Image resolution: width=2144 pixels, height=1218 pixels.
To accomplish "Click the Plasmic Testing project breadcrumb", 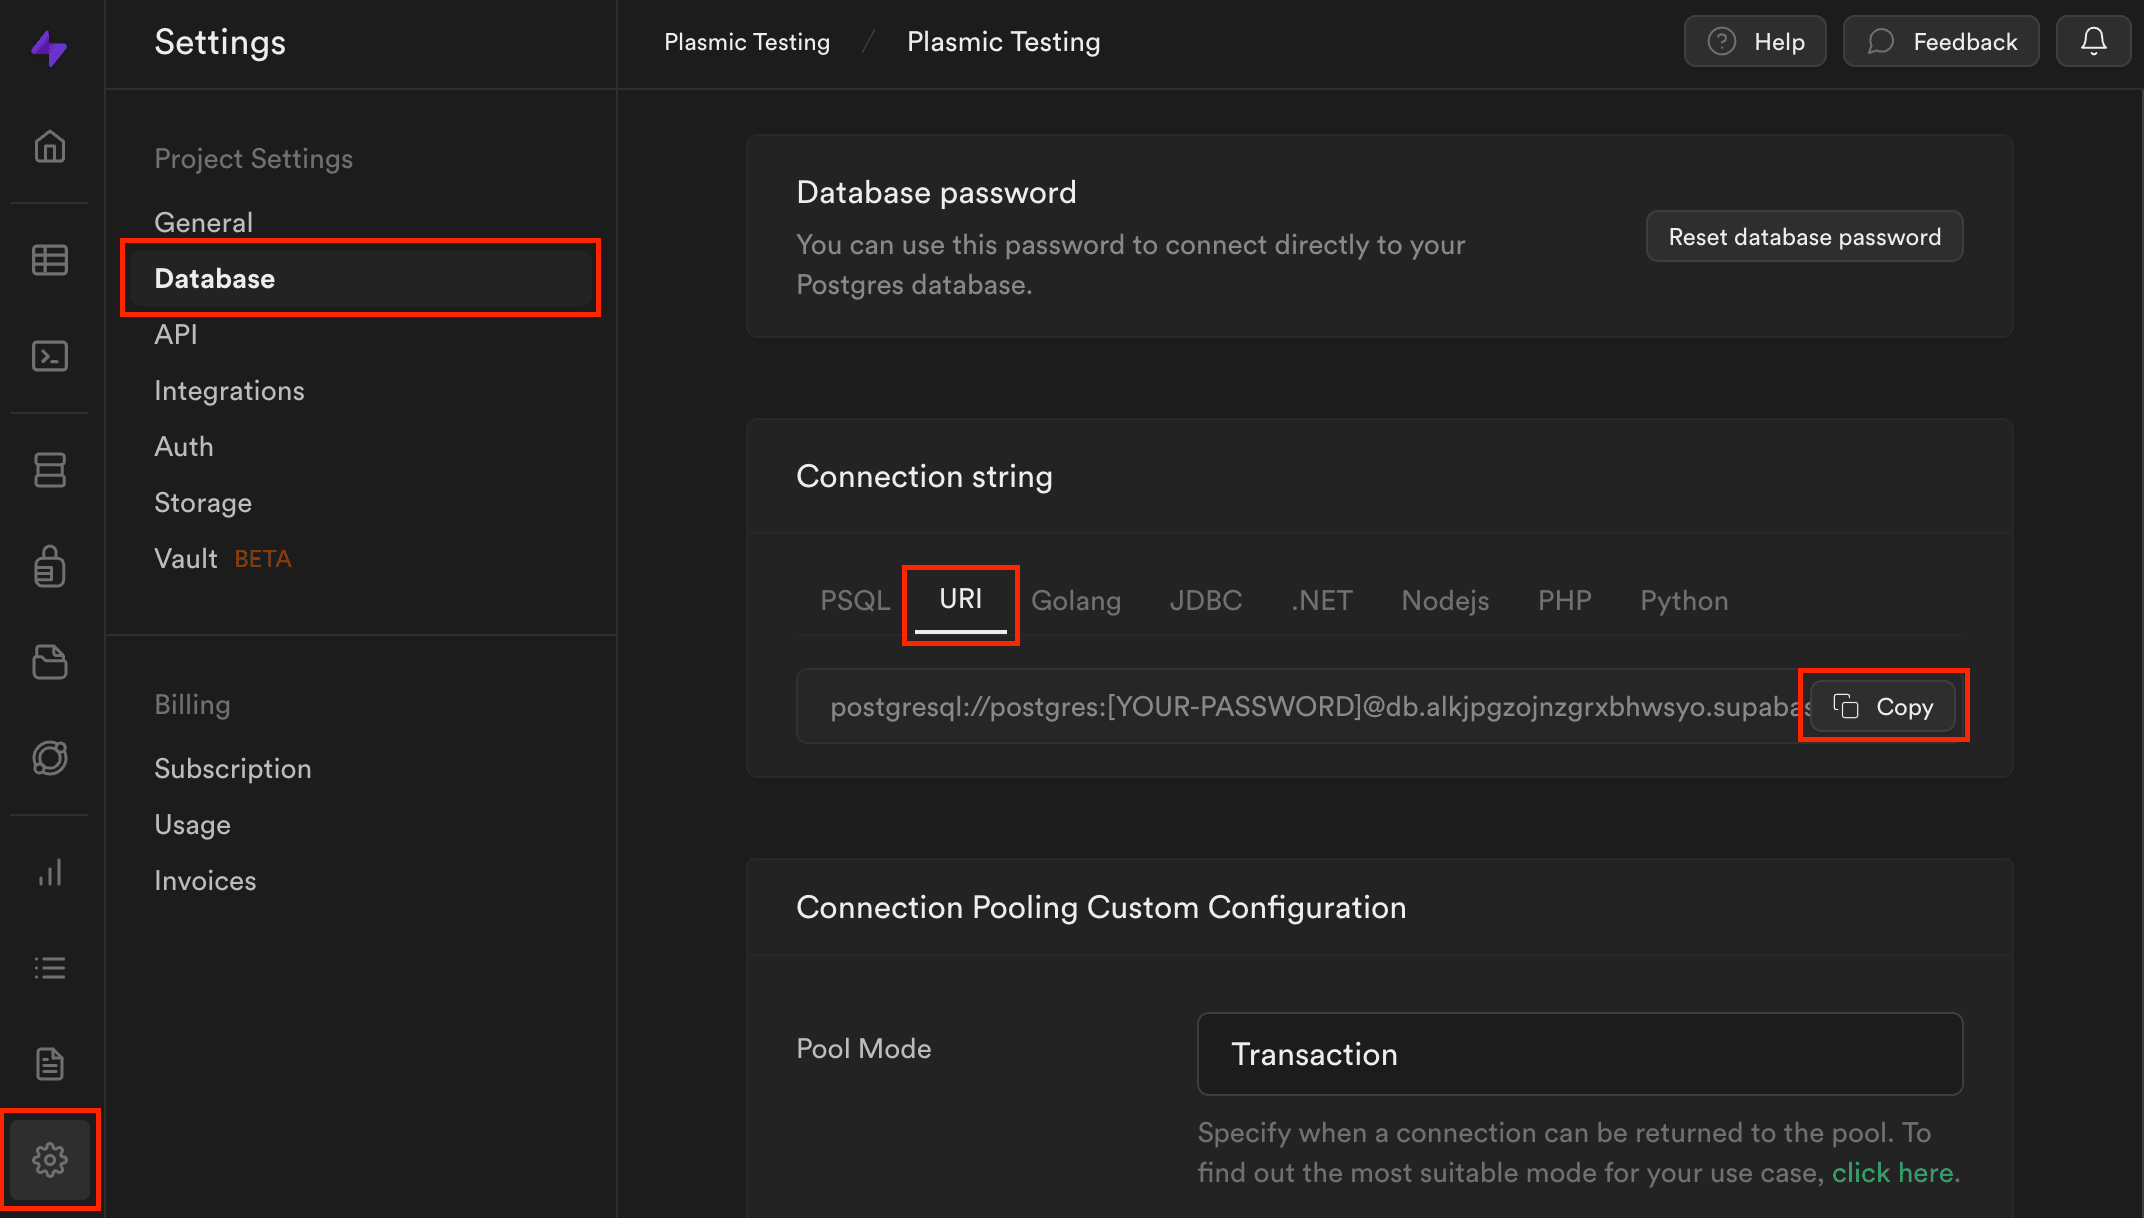I will [1003, 42].
